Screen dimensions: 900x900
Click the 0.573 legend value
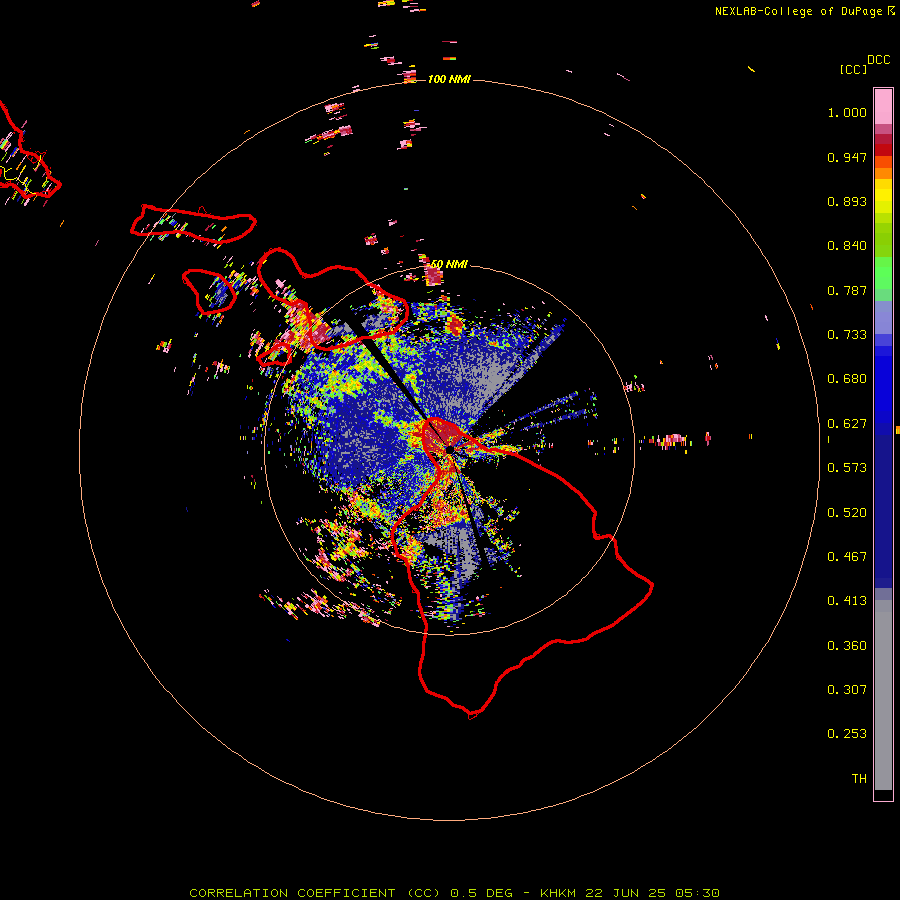click(847, 468)
